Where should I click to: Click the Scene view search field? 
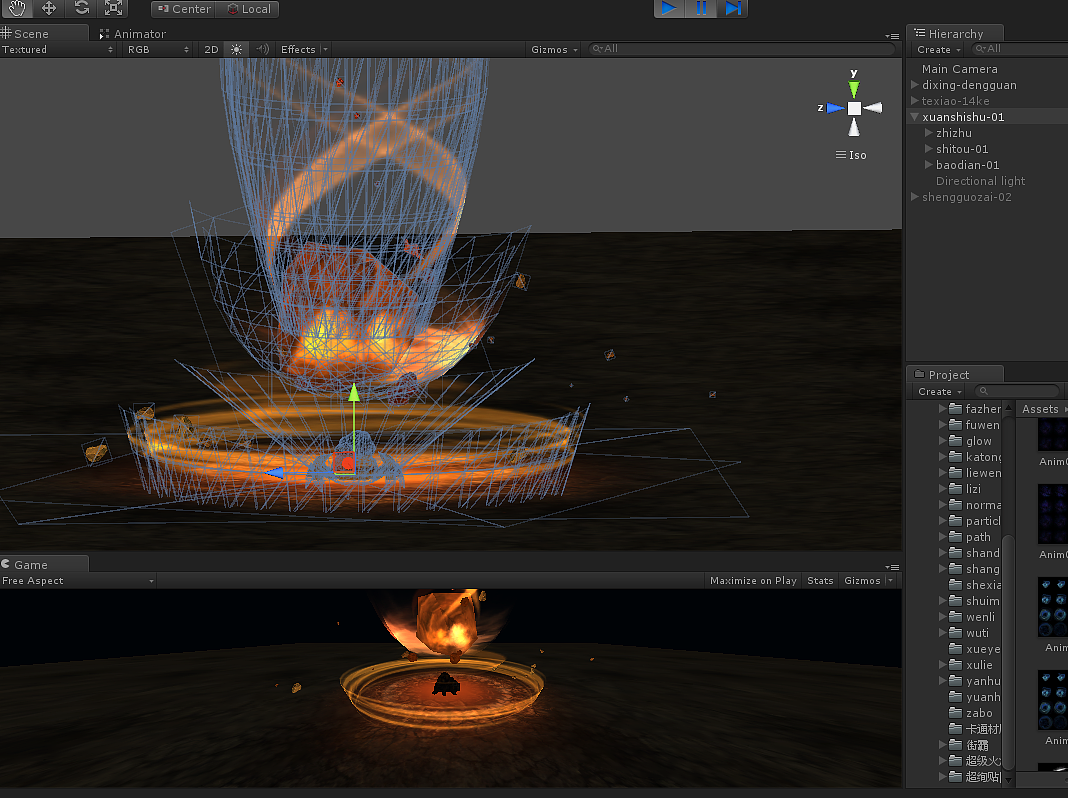pyautogui.click(x=740, y=49)
